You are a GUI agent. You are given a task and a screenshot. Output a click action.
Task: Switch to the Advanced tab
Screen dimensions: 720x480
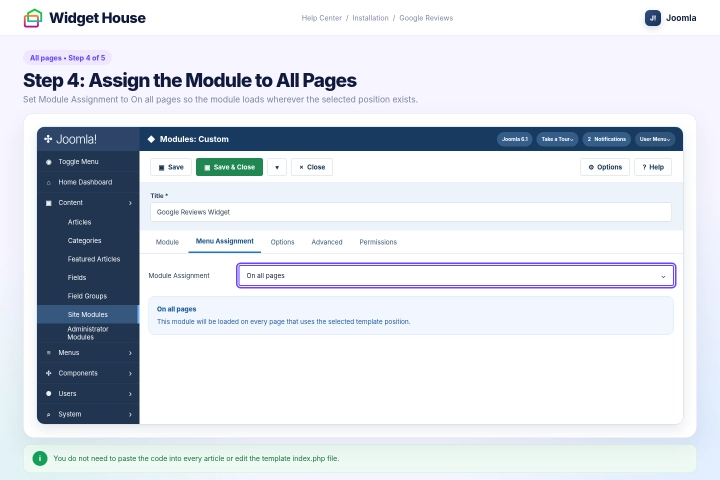pyautogui.click(x=327, y=242)
